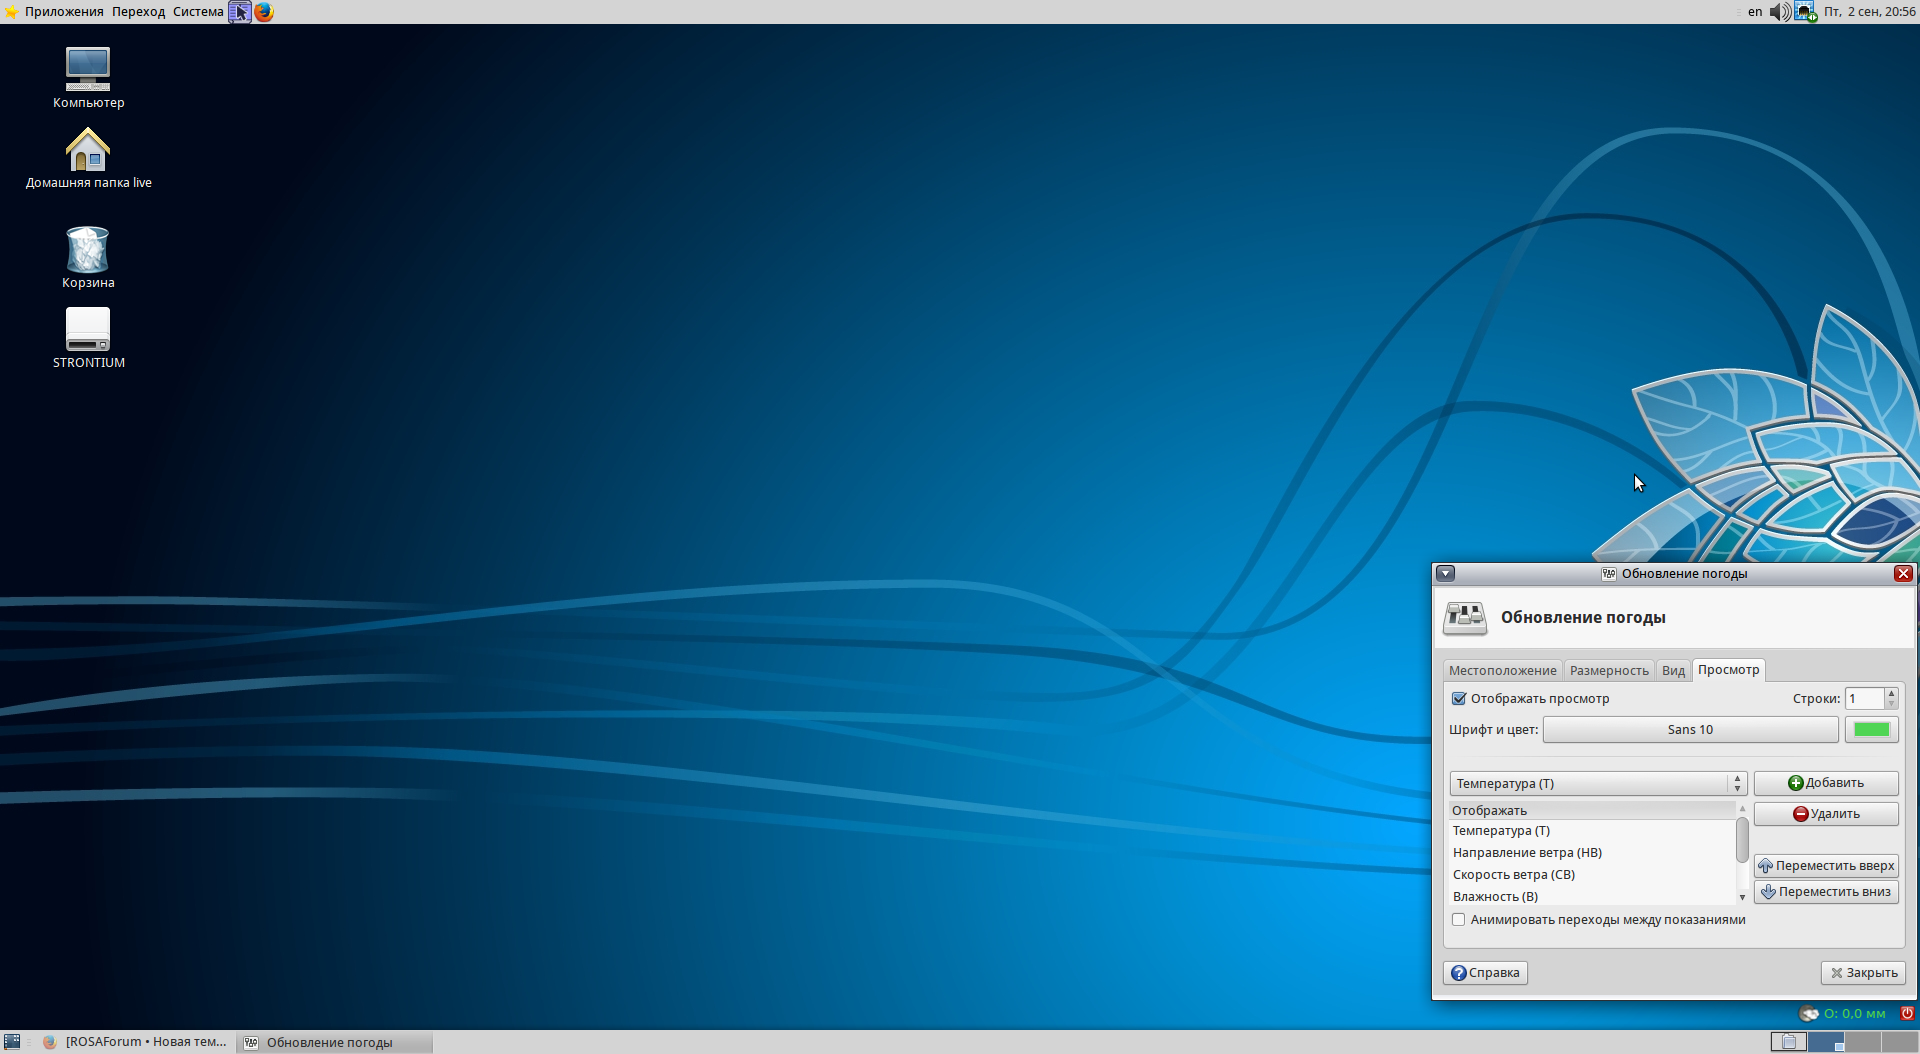1920x1054 pixels.
Task: Open Справка help button
Action: [1485, 972]
